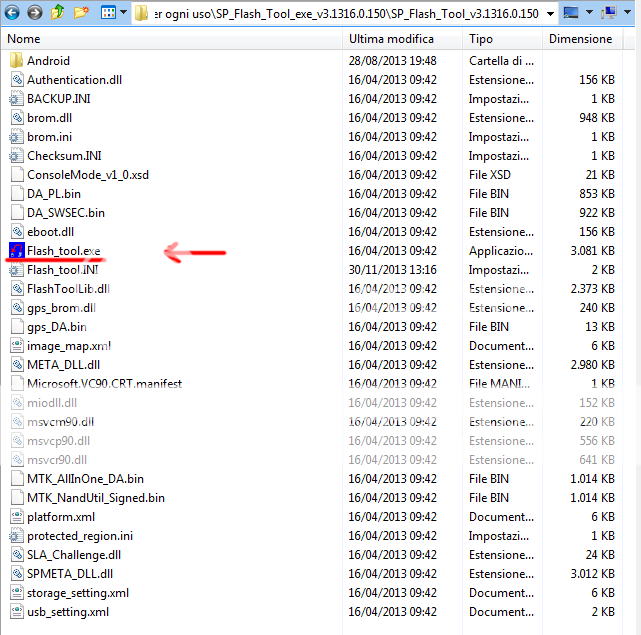Go up one folder level
Image resolution: width=641 pixels, height=635 pixels.
58,13
